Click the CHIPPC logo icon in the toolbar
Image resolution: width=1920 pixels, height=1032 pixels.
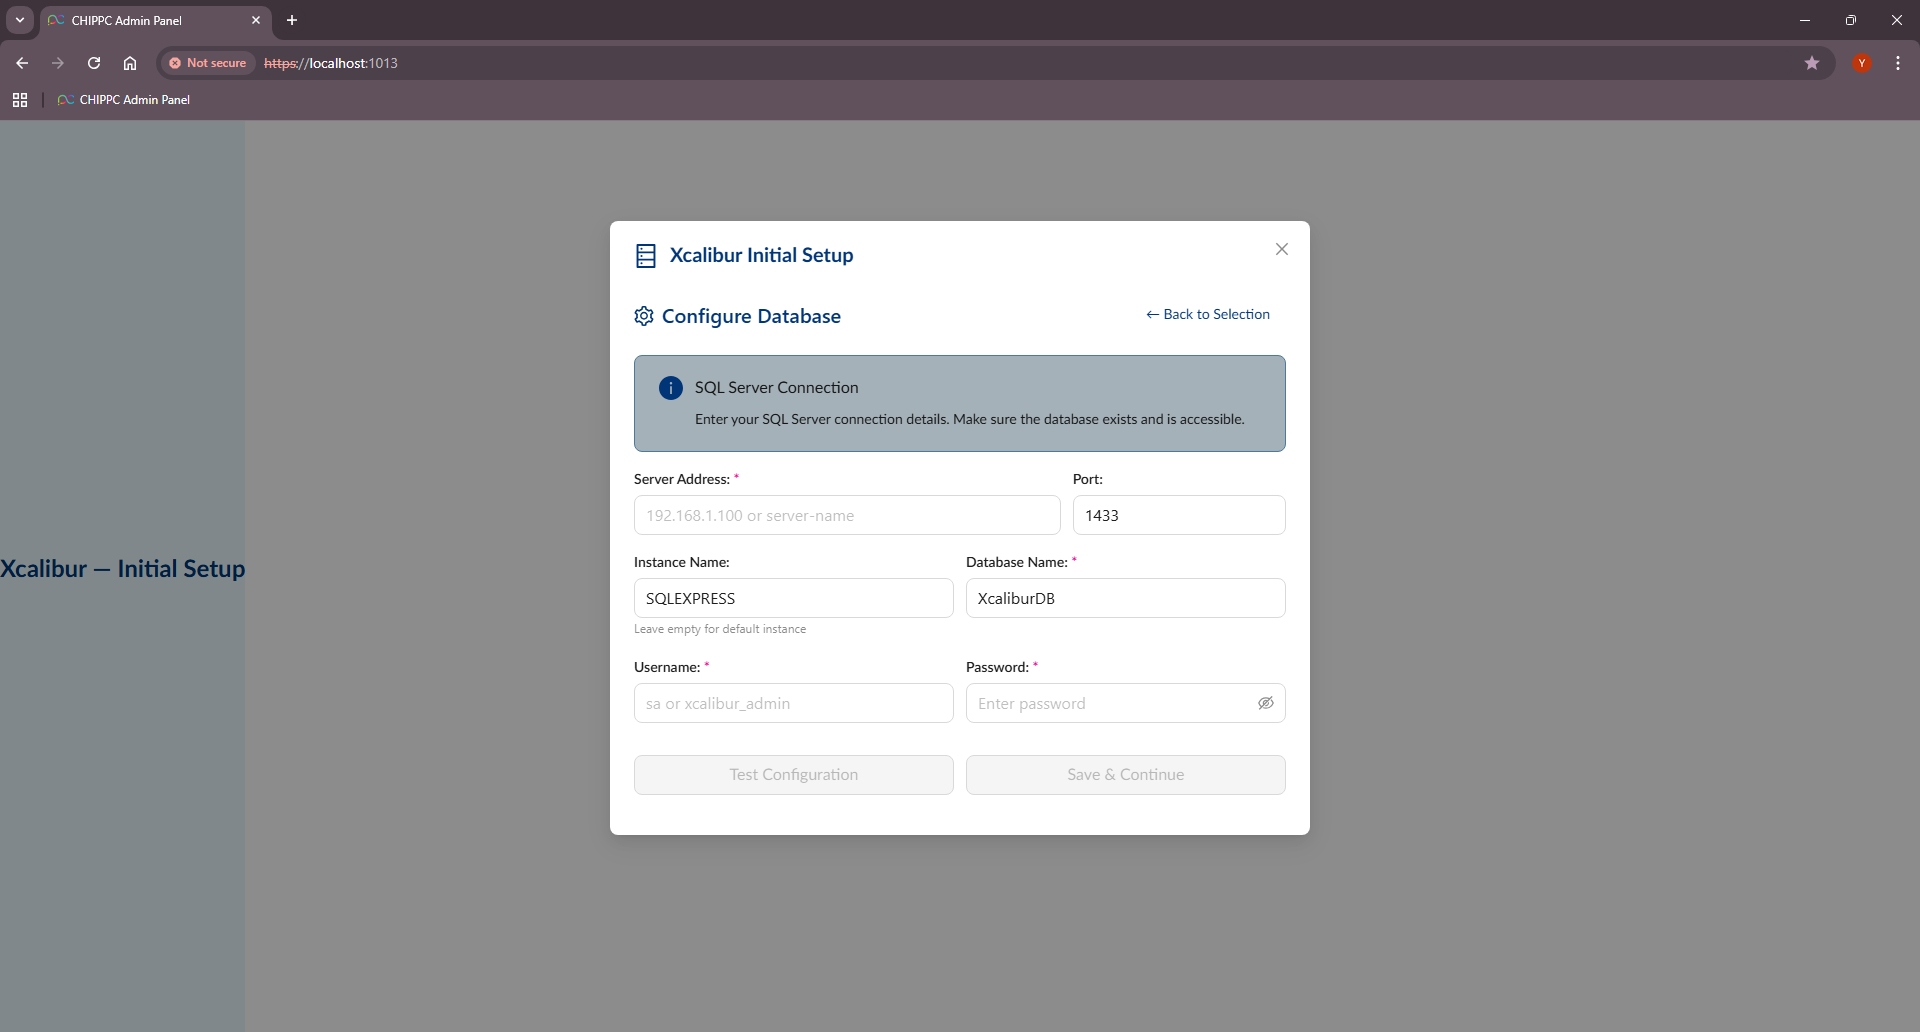[64, 99]
